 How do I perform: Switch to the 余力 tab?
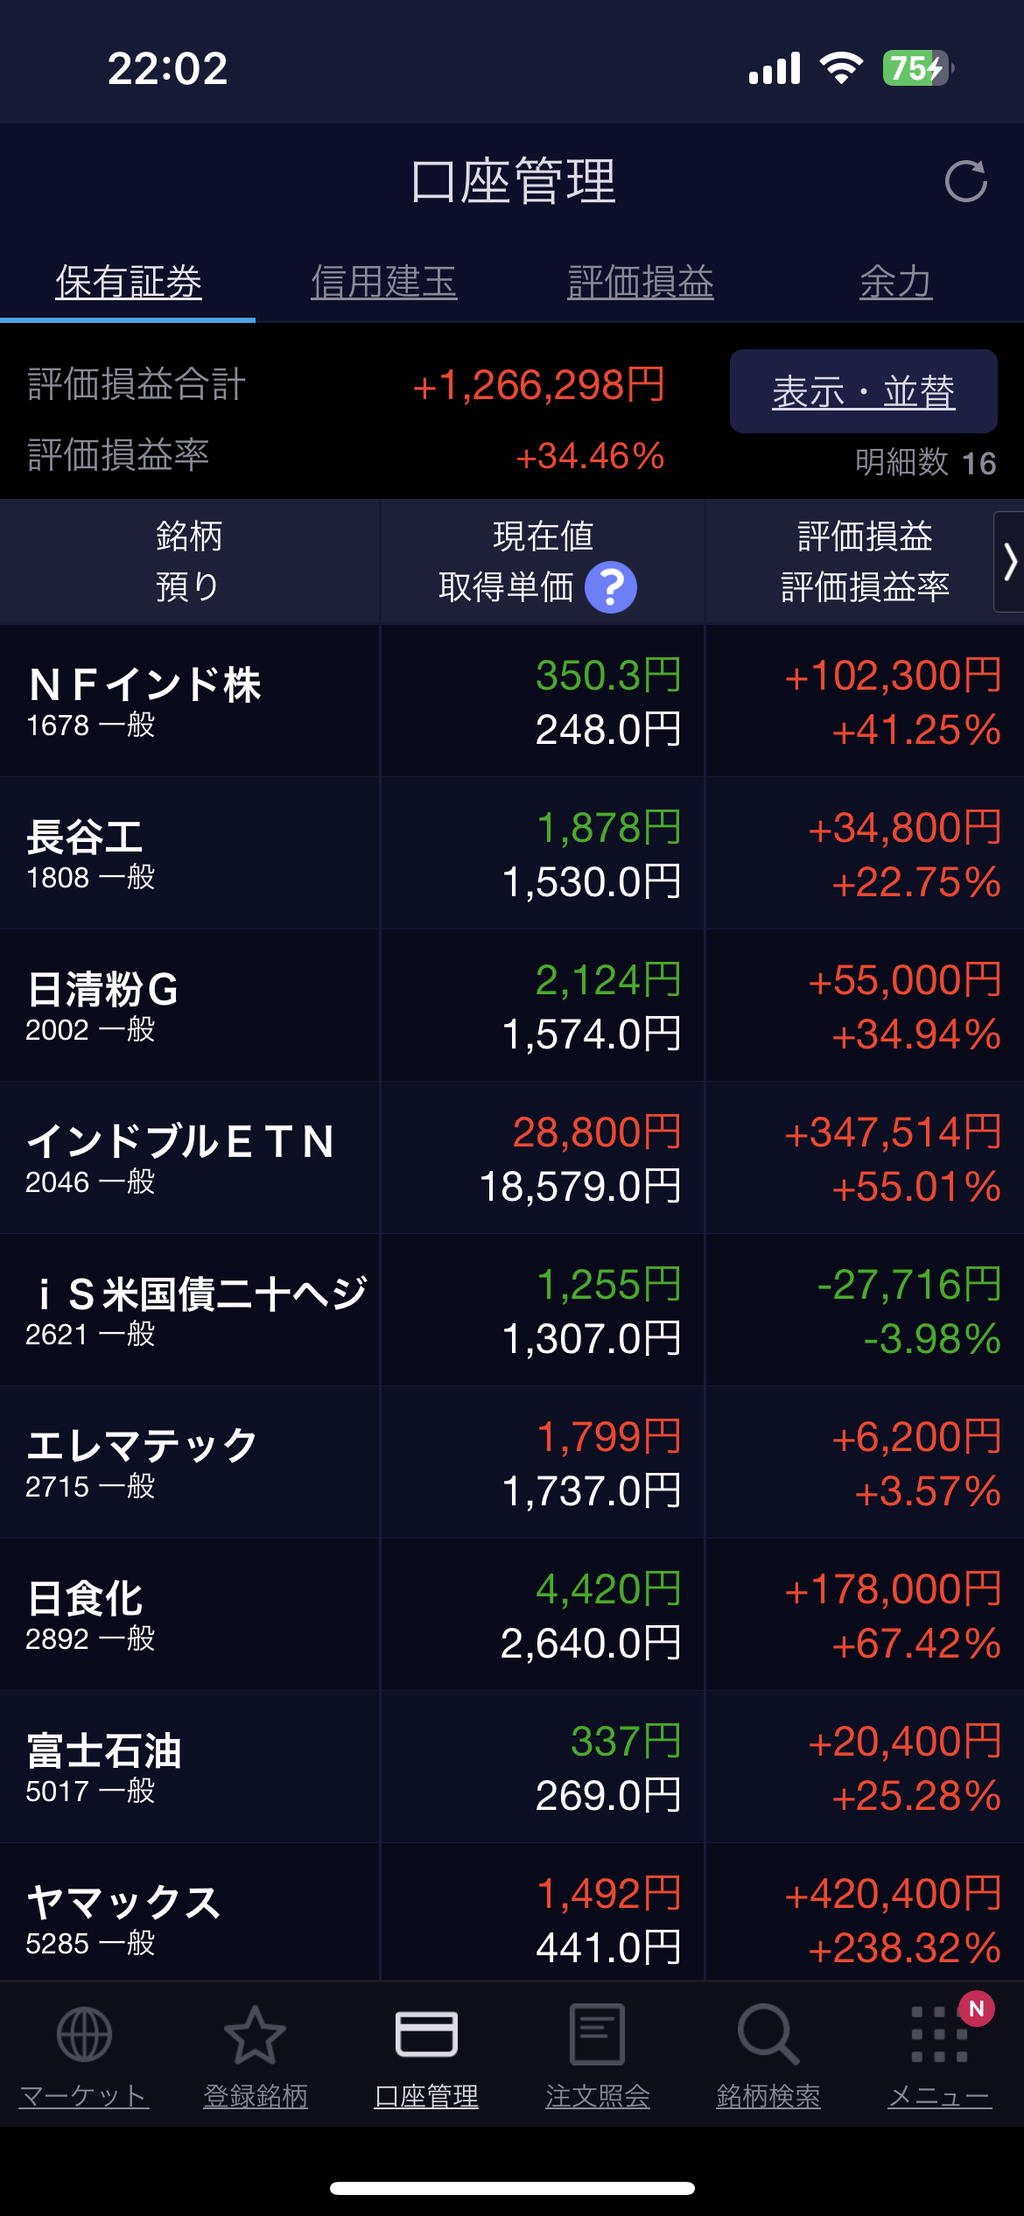[896, 282]
